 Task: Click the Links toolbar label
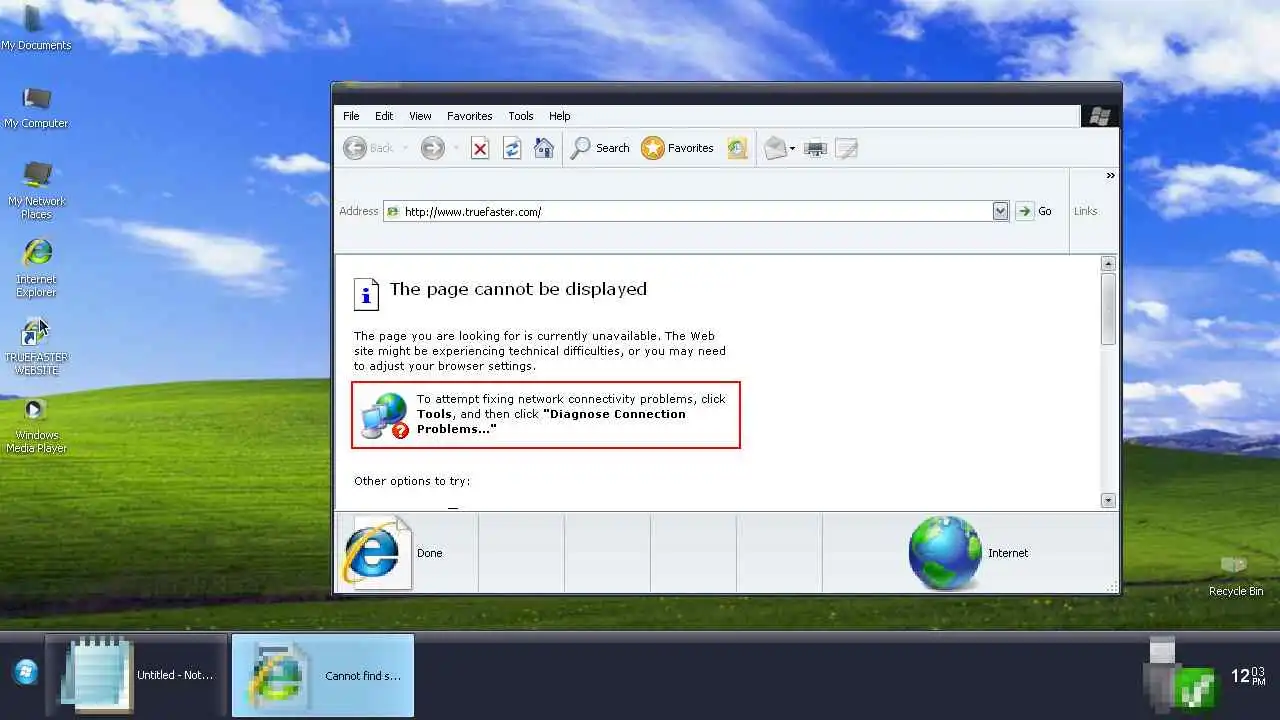[1085, 211]
